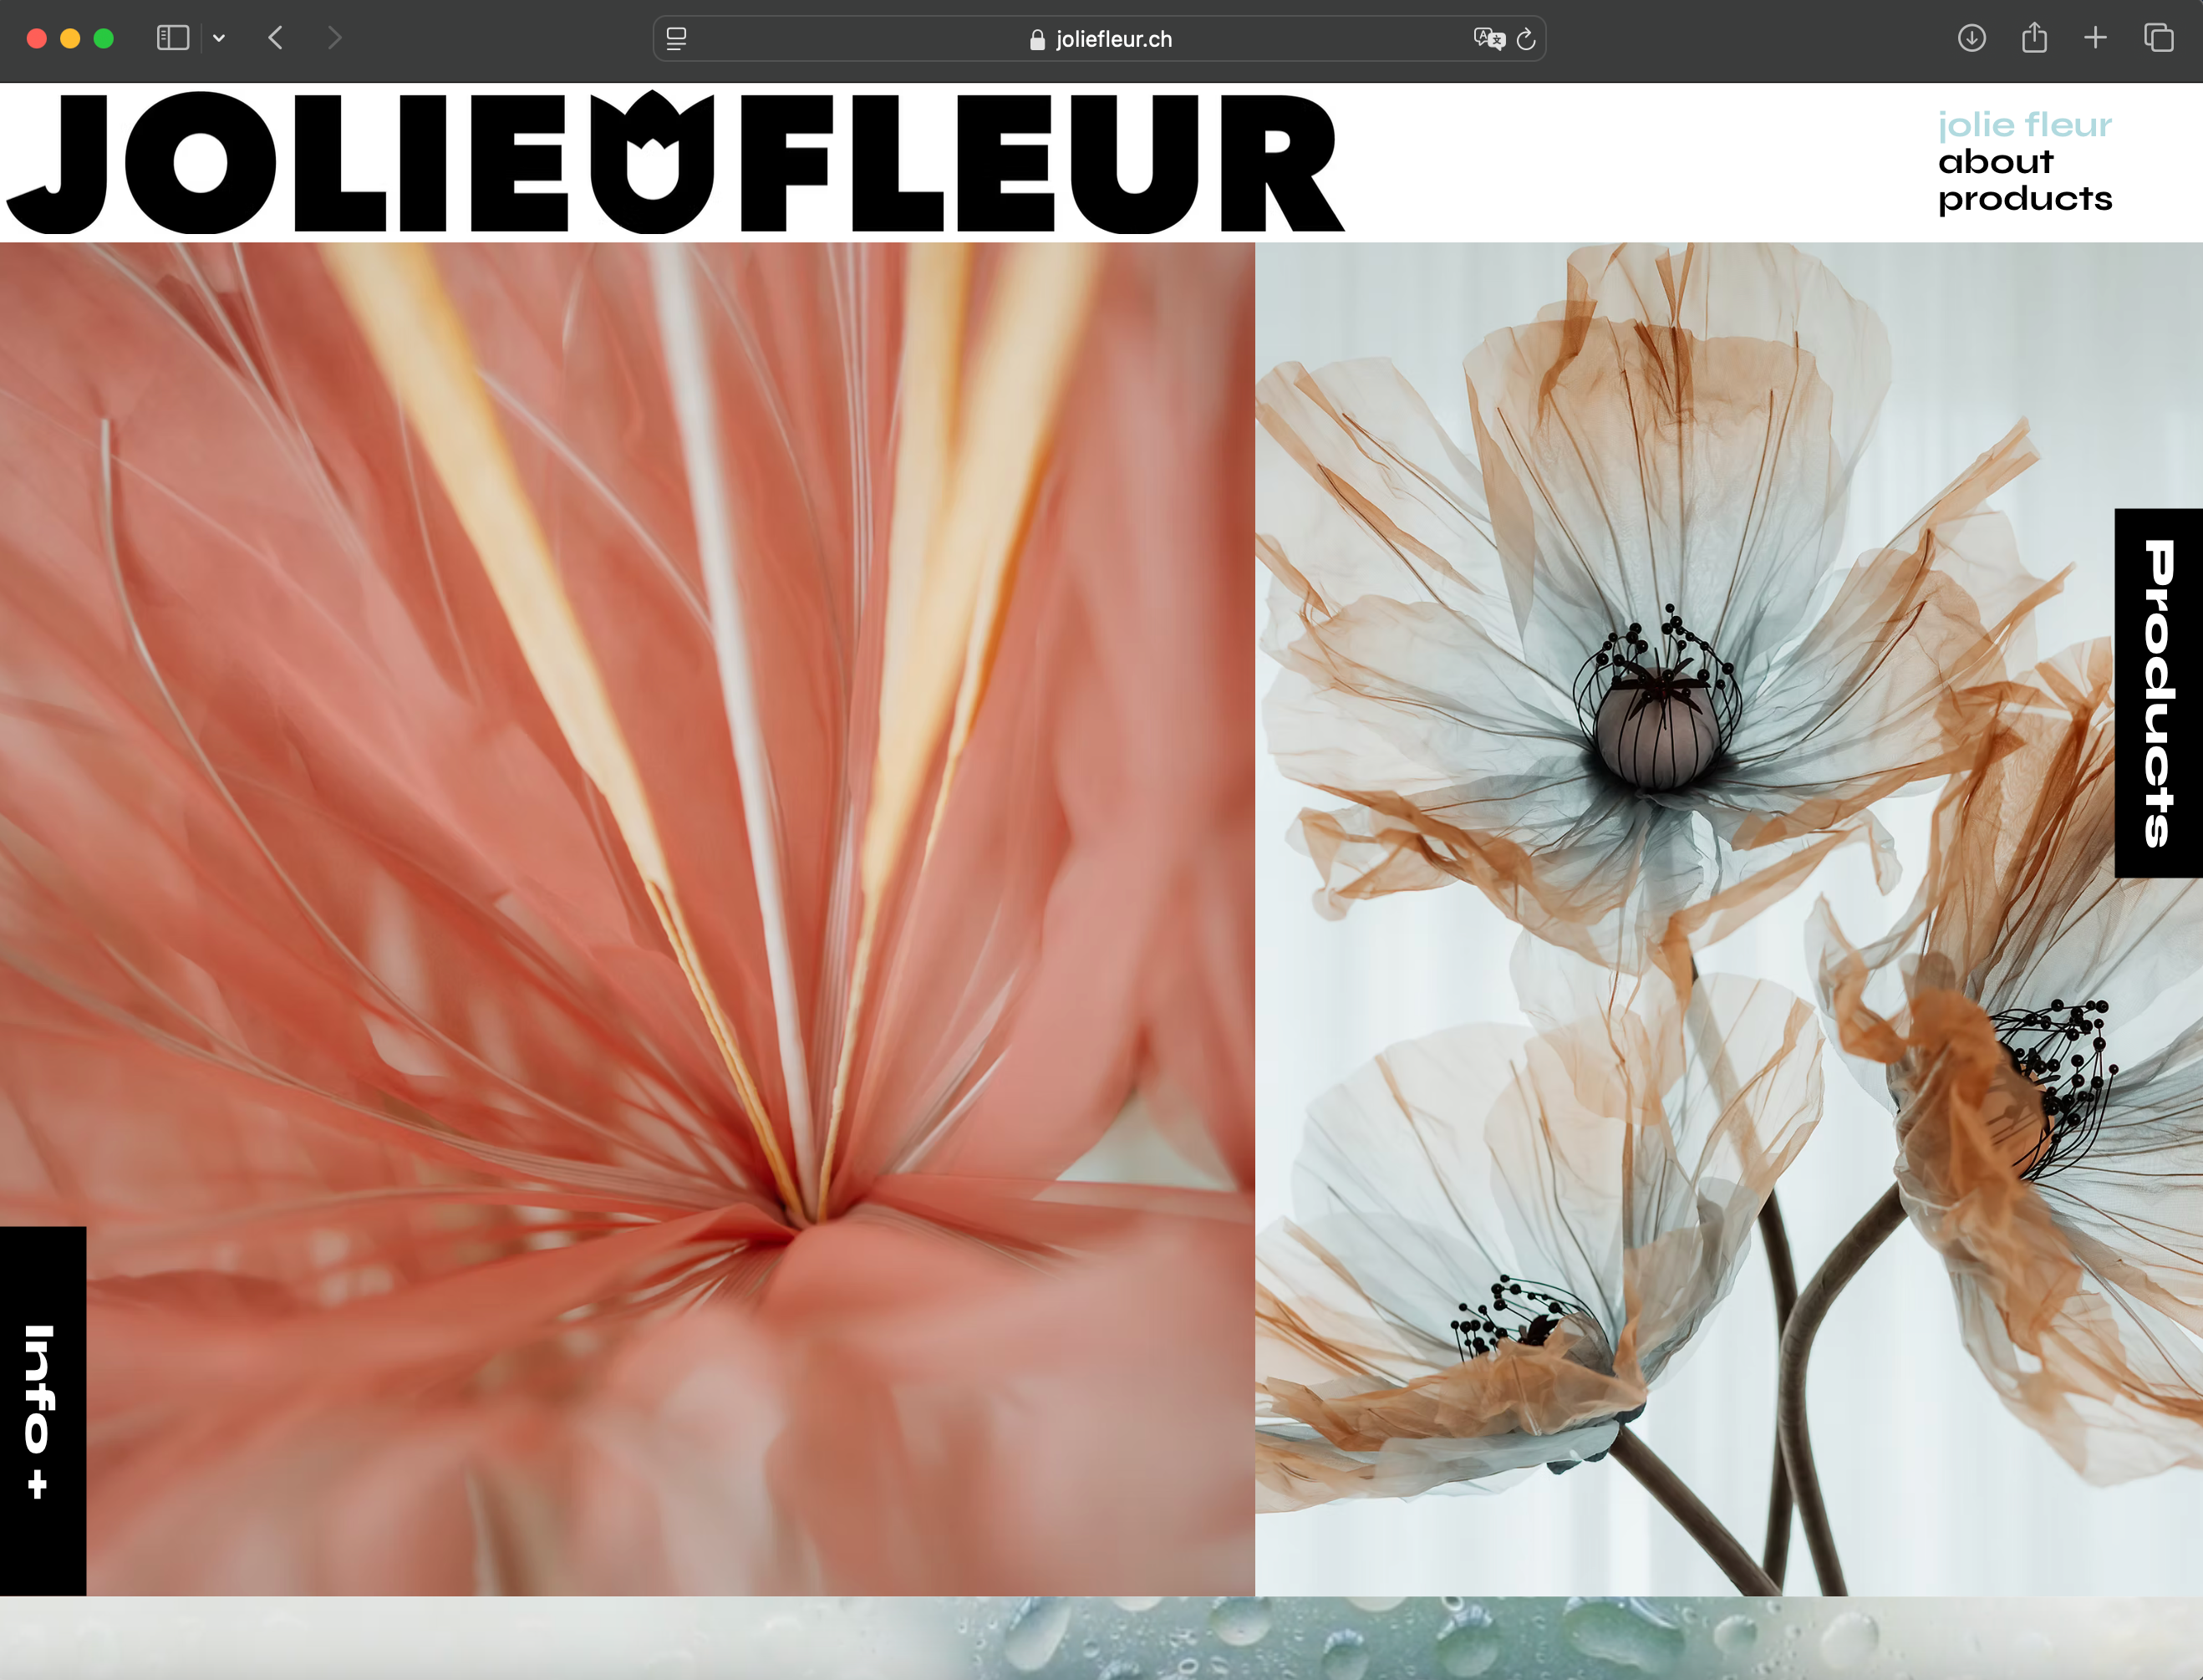Click the forward navigation arrow
Image resolution: width=2203 pixels, height=1680 pixels.
point(335,38)
